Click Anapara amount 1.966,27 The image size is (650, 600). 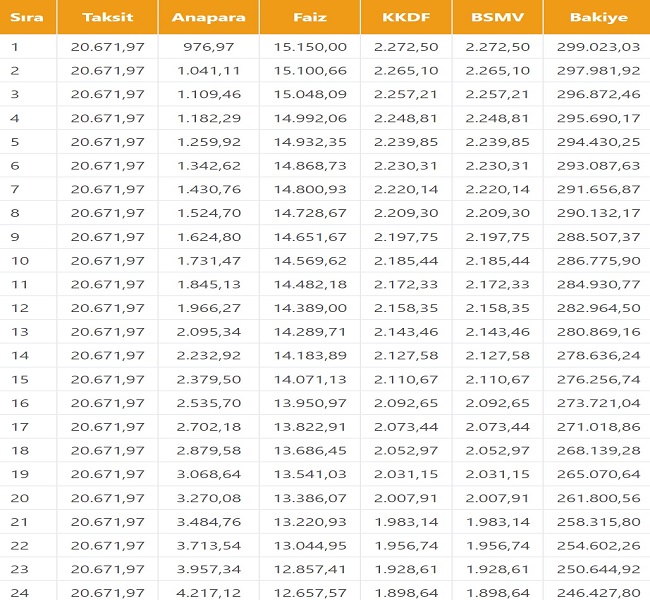[x=209, y=308]
